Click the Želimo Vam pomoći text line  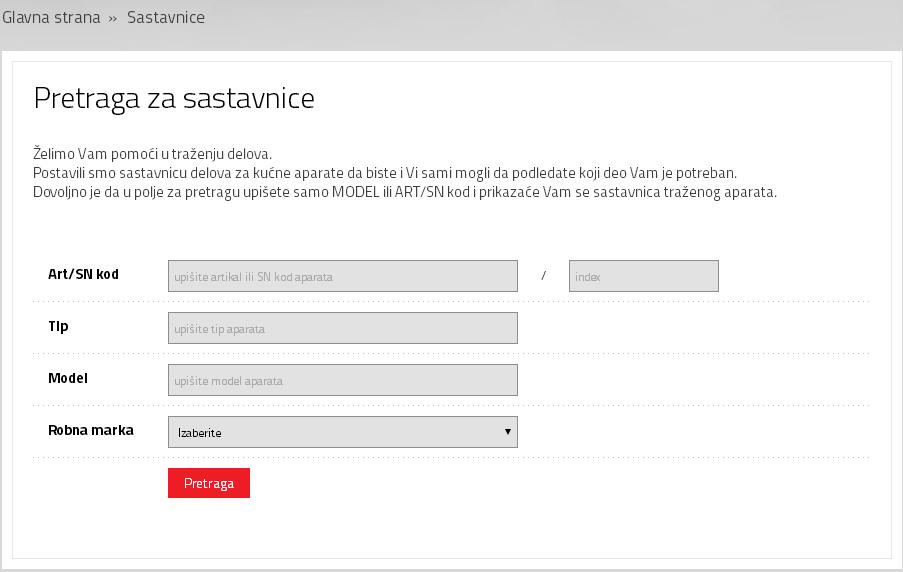[152, 154]
